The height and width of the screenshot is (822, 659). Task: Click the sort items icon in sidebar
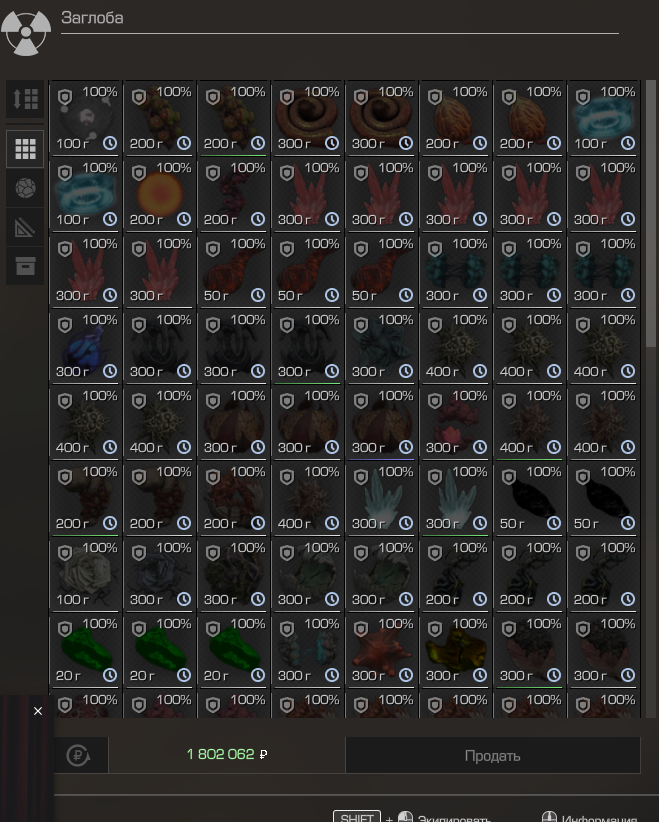click(x=25, y=99)
